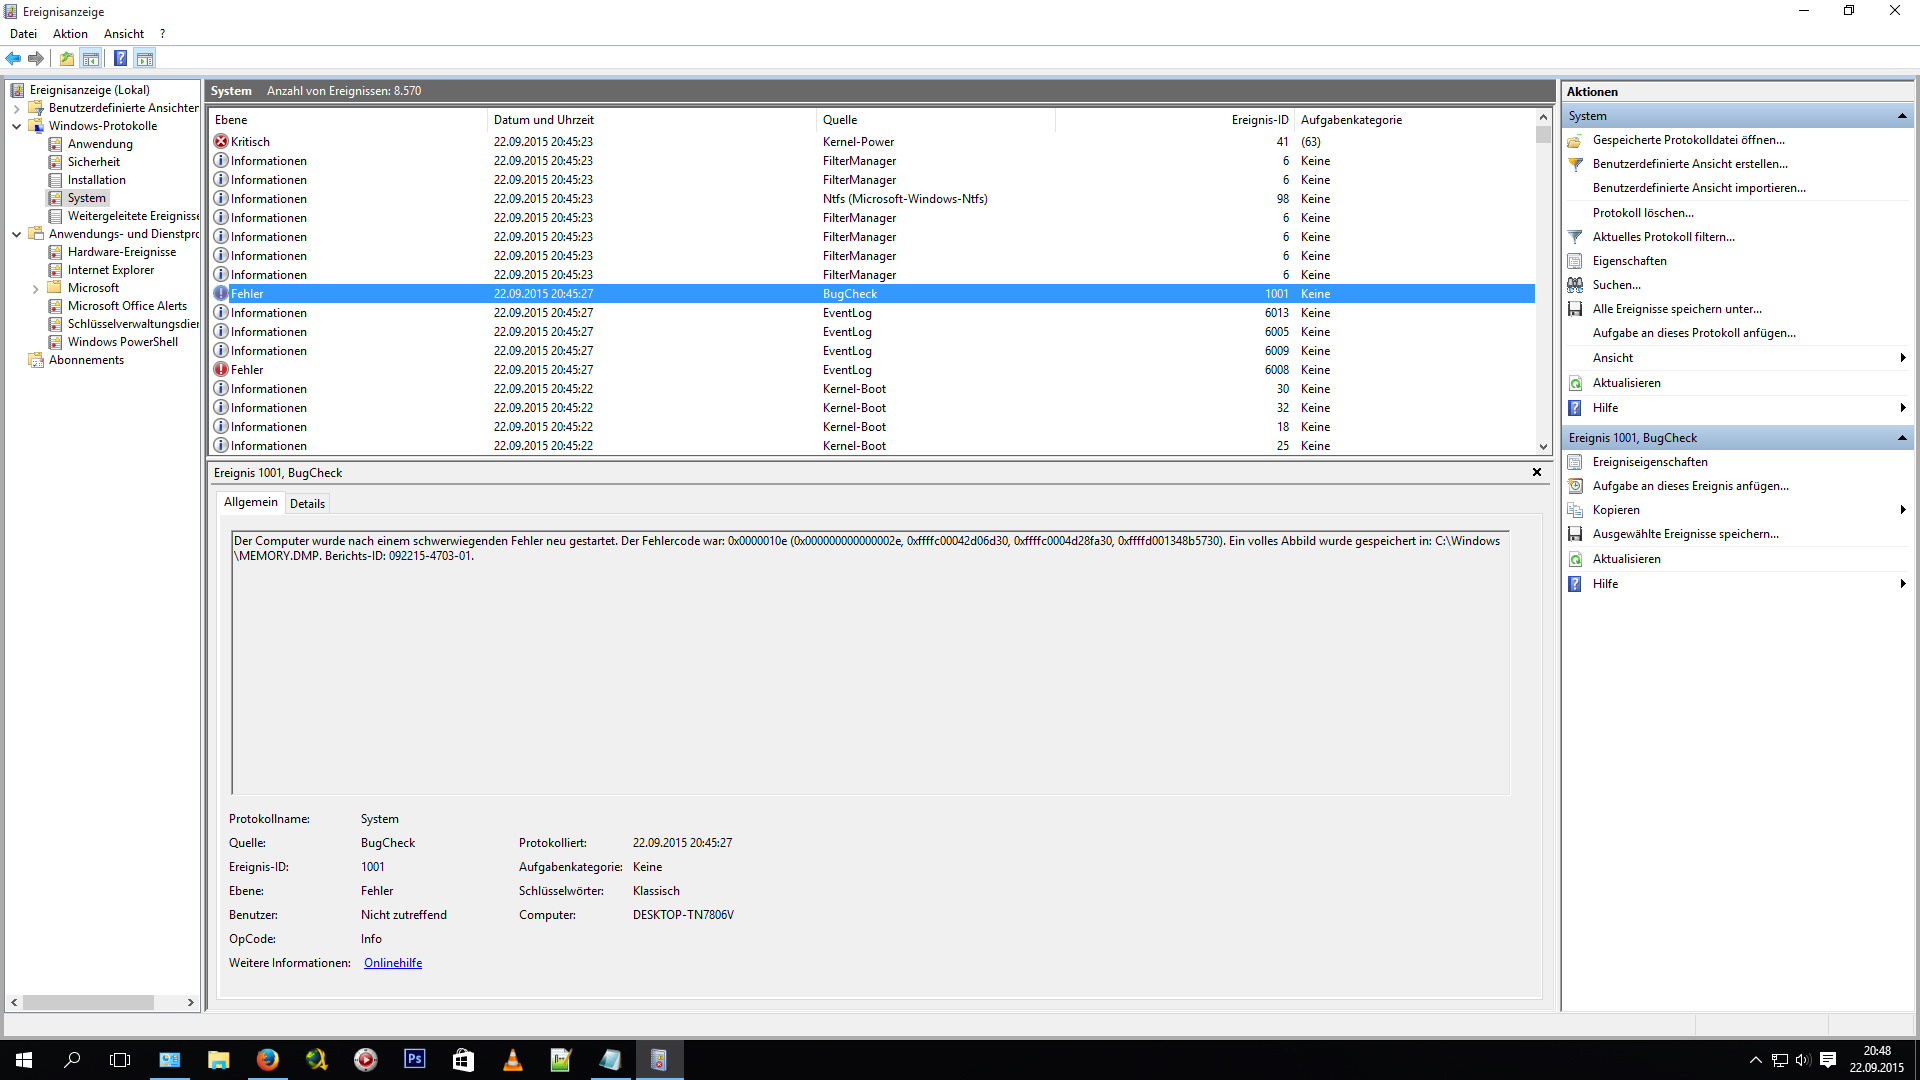This screenshot has height=1080, width=1920.
Task: Open the Aktion menu
Action: tap(70, 34)
